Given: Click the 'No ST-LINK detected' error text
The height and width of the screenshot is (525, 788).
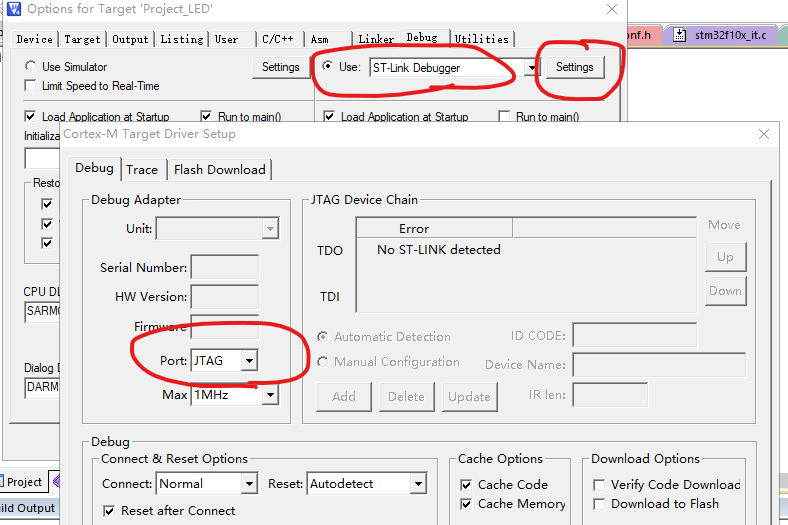Looking at the screenshot, I should [439, 250].
